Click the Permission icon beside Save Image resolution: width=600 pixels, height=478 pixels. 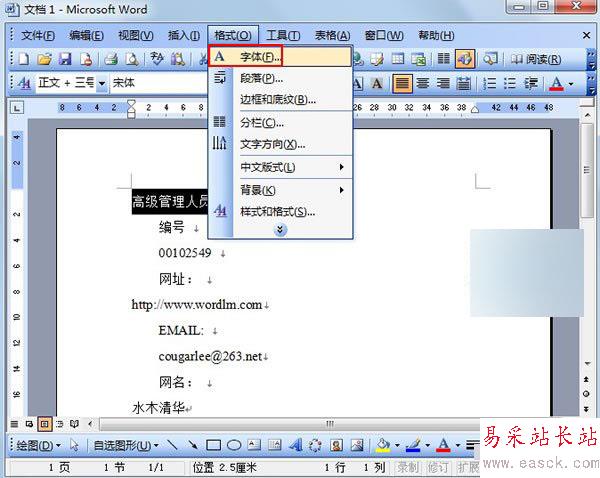coord(86,59)
